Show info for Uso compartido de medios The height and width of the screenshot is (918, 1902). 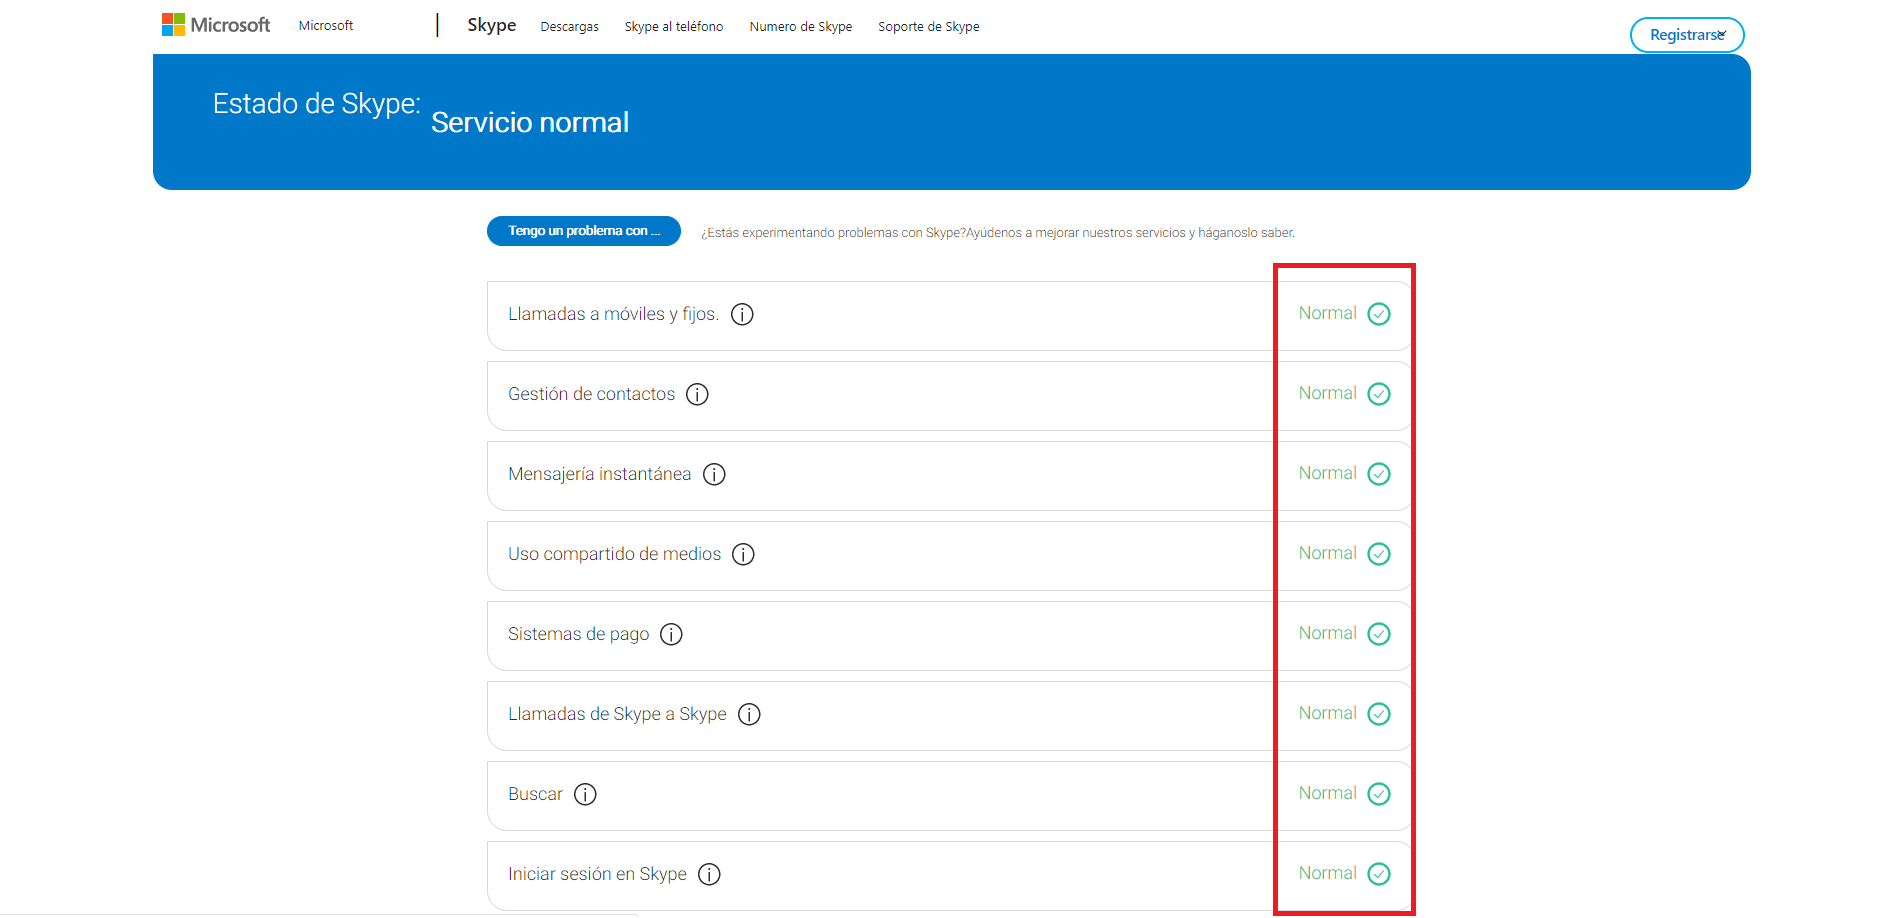pos(743,554)
